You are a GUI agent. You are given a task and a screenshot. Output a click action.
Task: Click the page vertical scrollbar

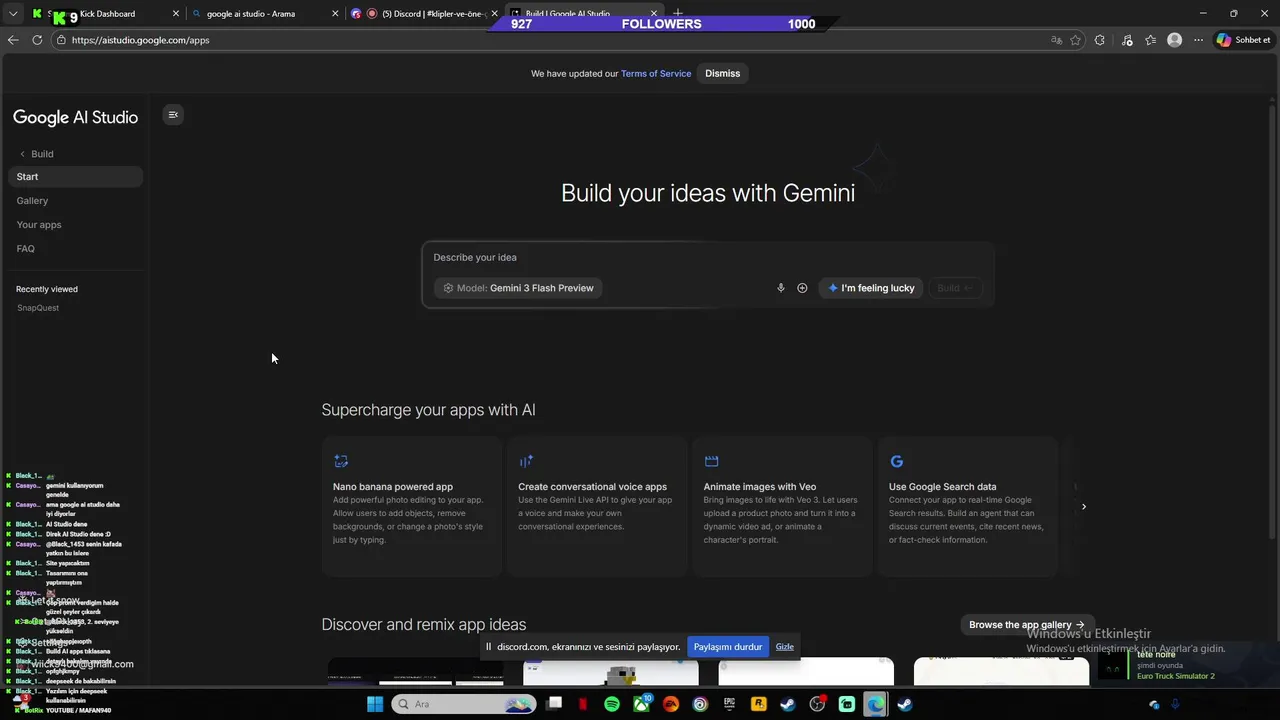[1273, 320]
